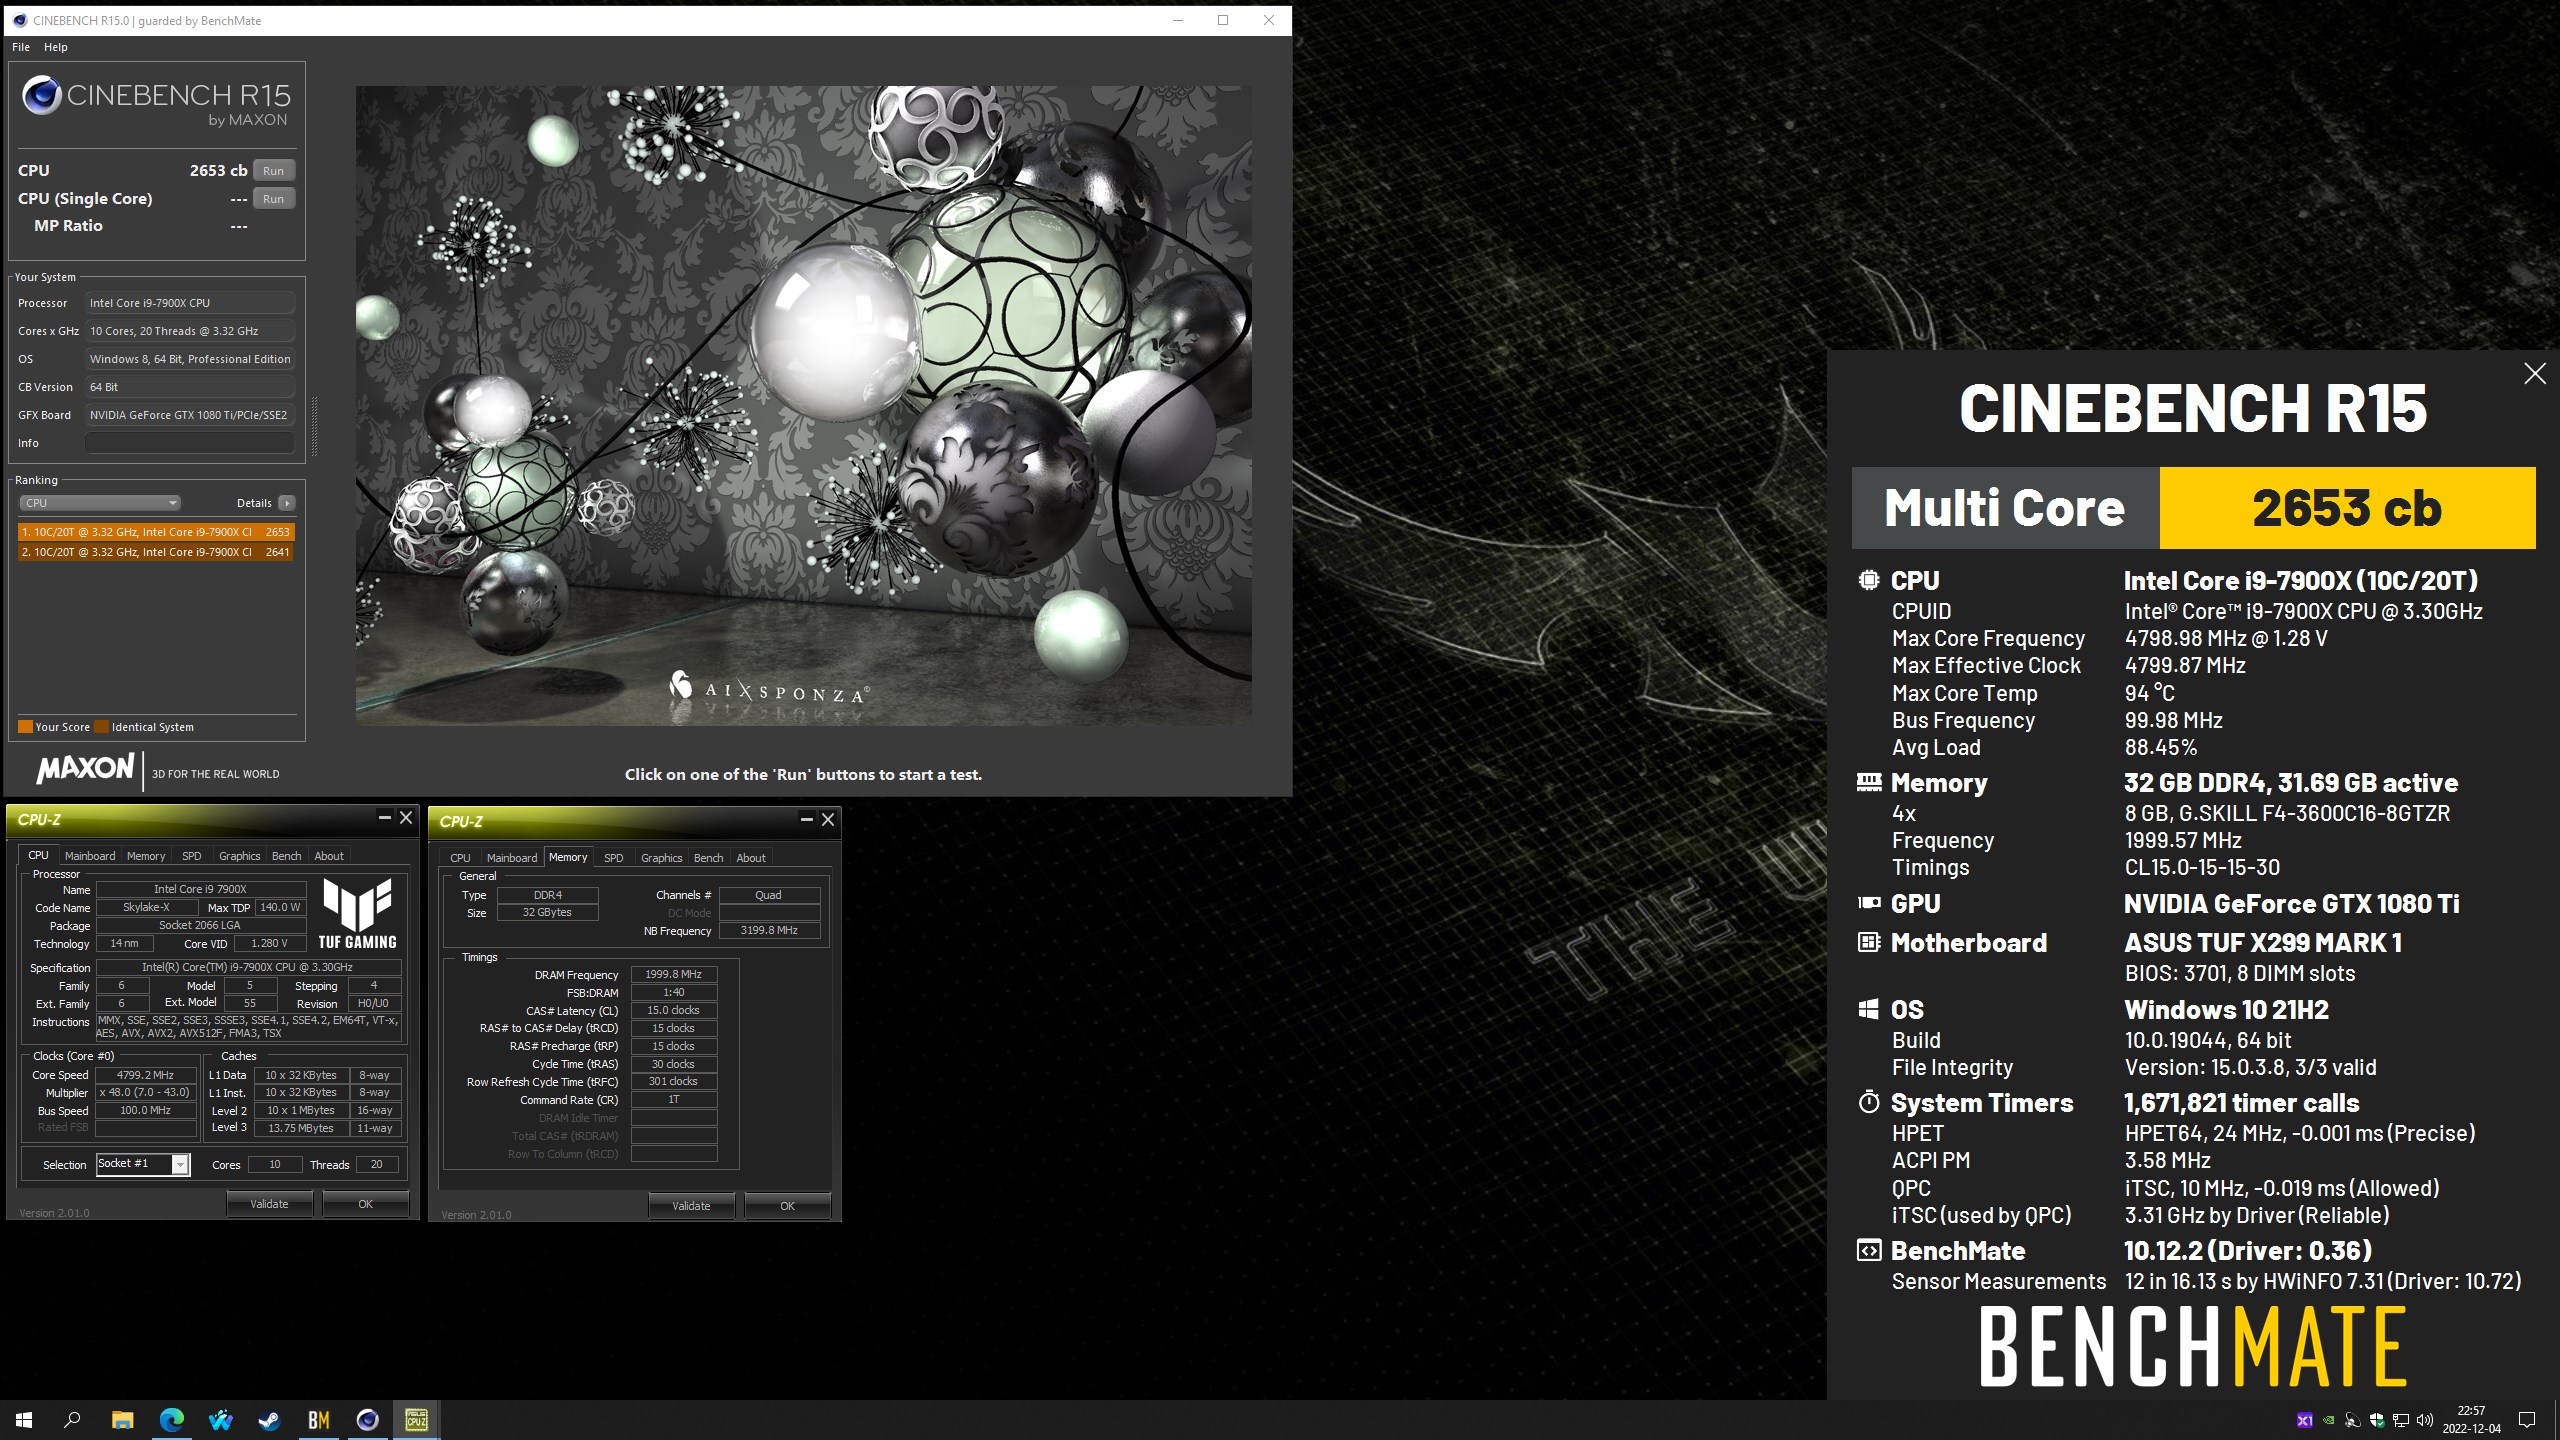The image size is (2560, 1440).
Task: Open Mainboard tab in right CPU-Z
Action: [x=512, y=858]
